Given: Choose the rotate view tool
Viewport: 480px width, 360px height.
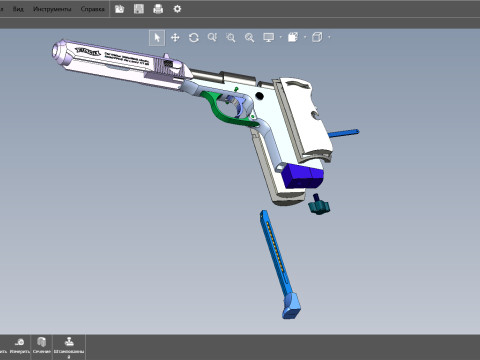Looking at the screenshot, I should 194,38.
